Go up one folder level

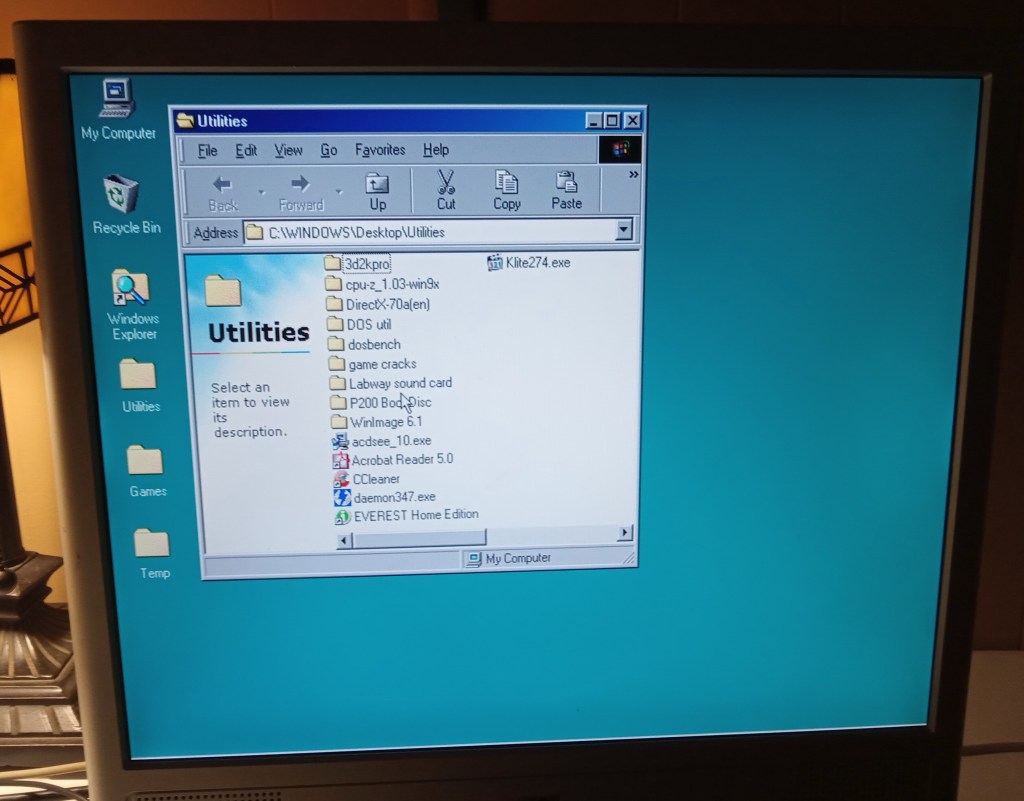pyautogui.click(x=377, y=190)
